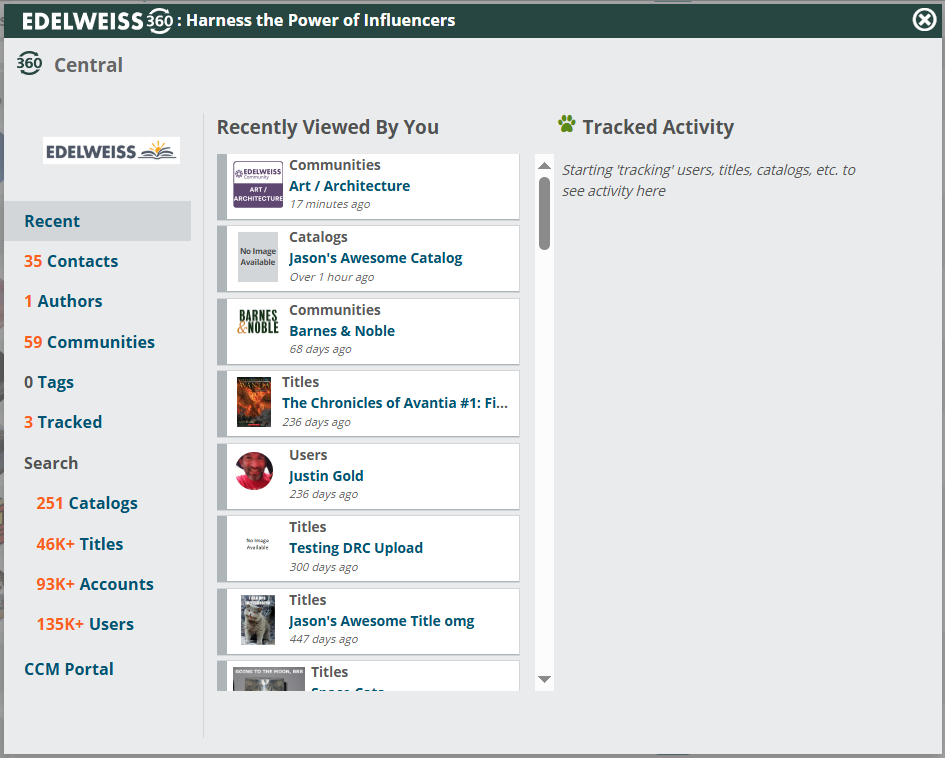
Task: Click the cat cover for Jason's Awesome Title
Action: pos(258,620)
